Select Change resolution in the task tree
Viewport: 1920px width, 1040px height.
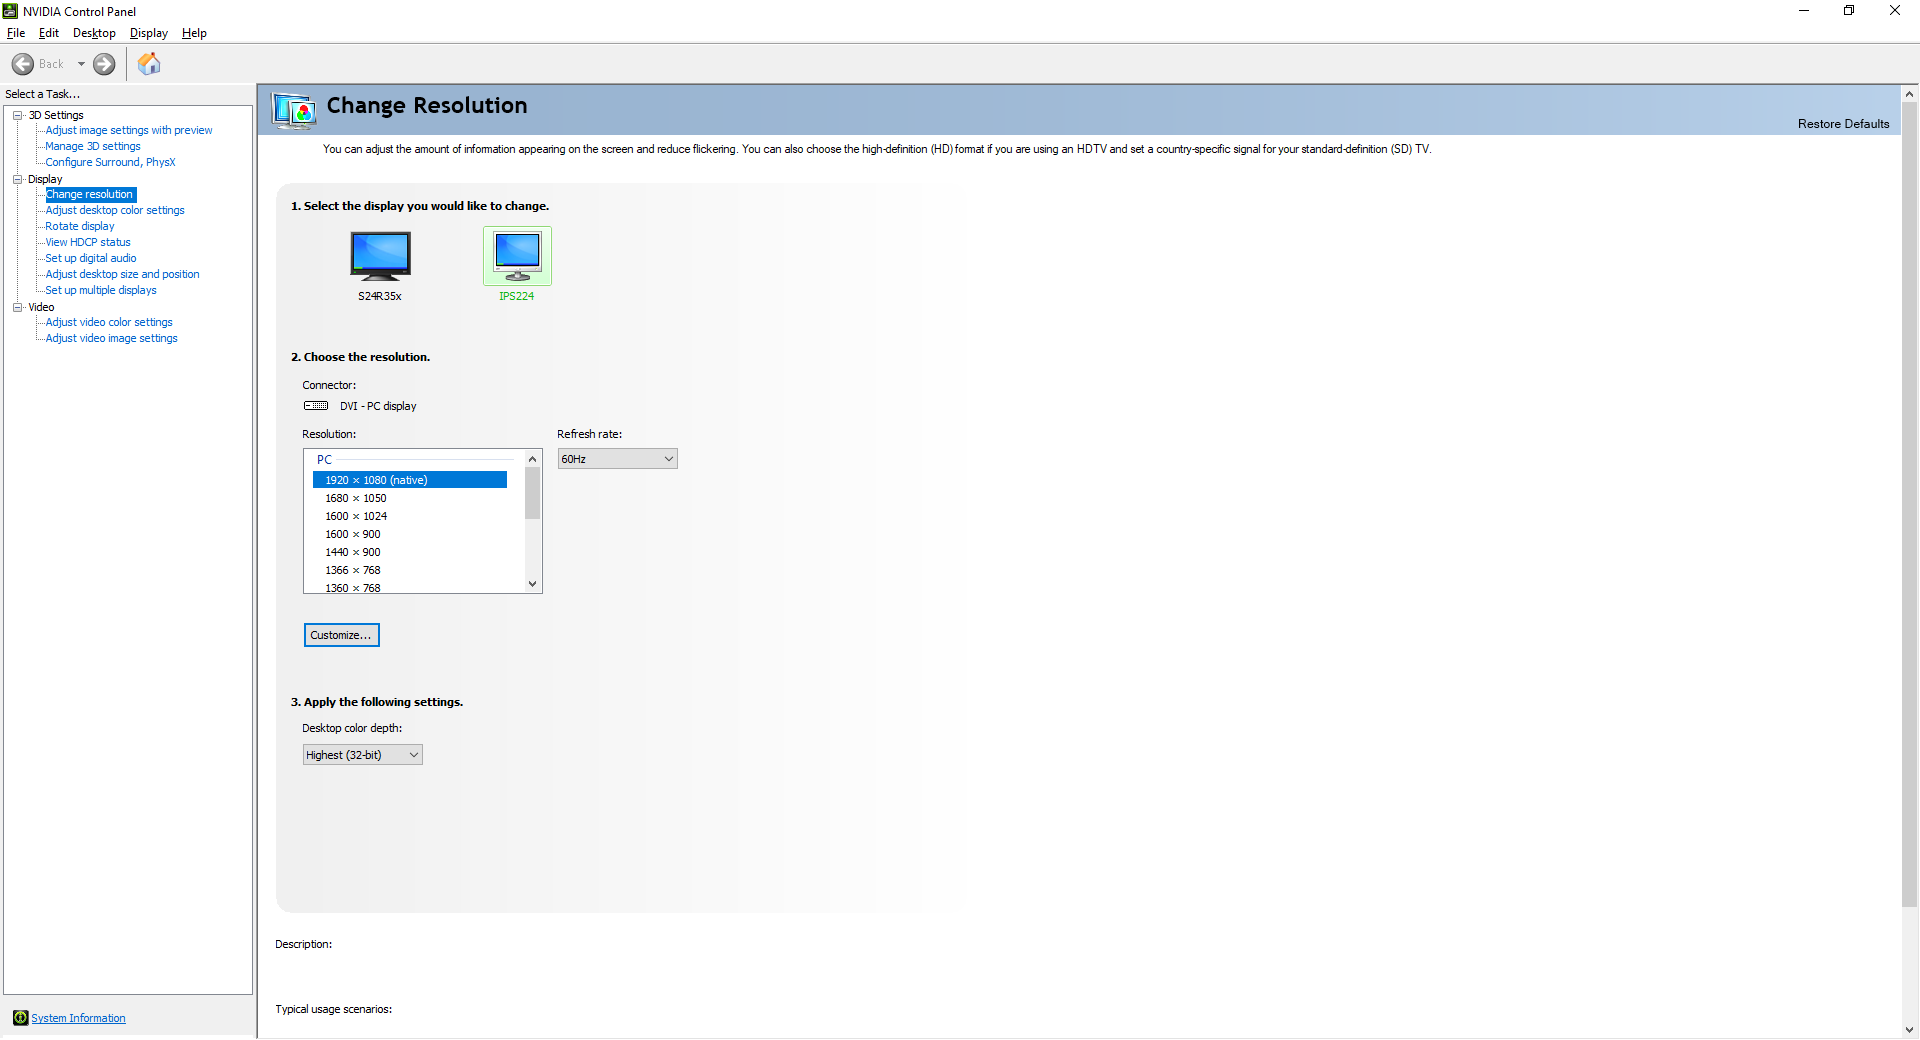[x=90, y=194]
